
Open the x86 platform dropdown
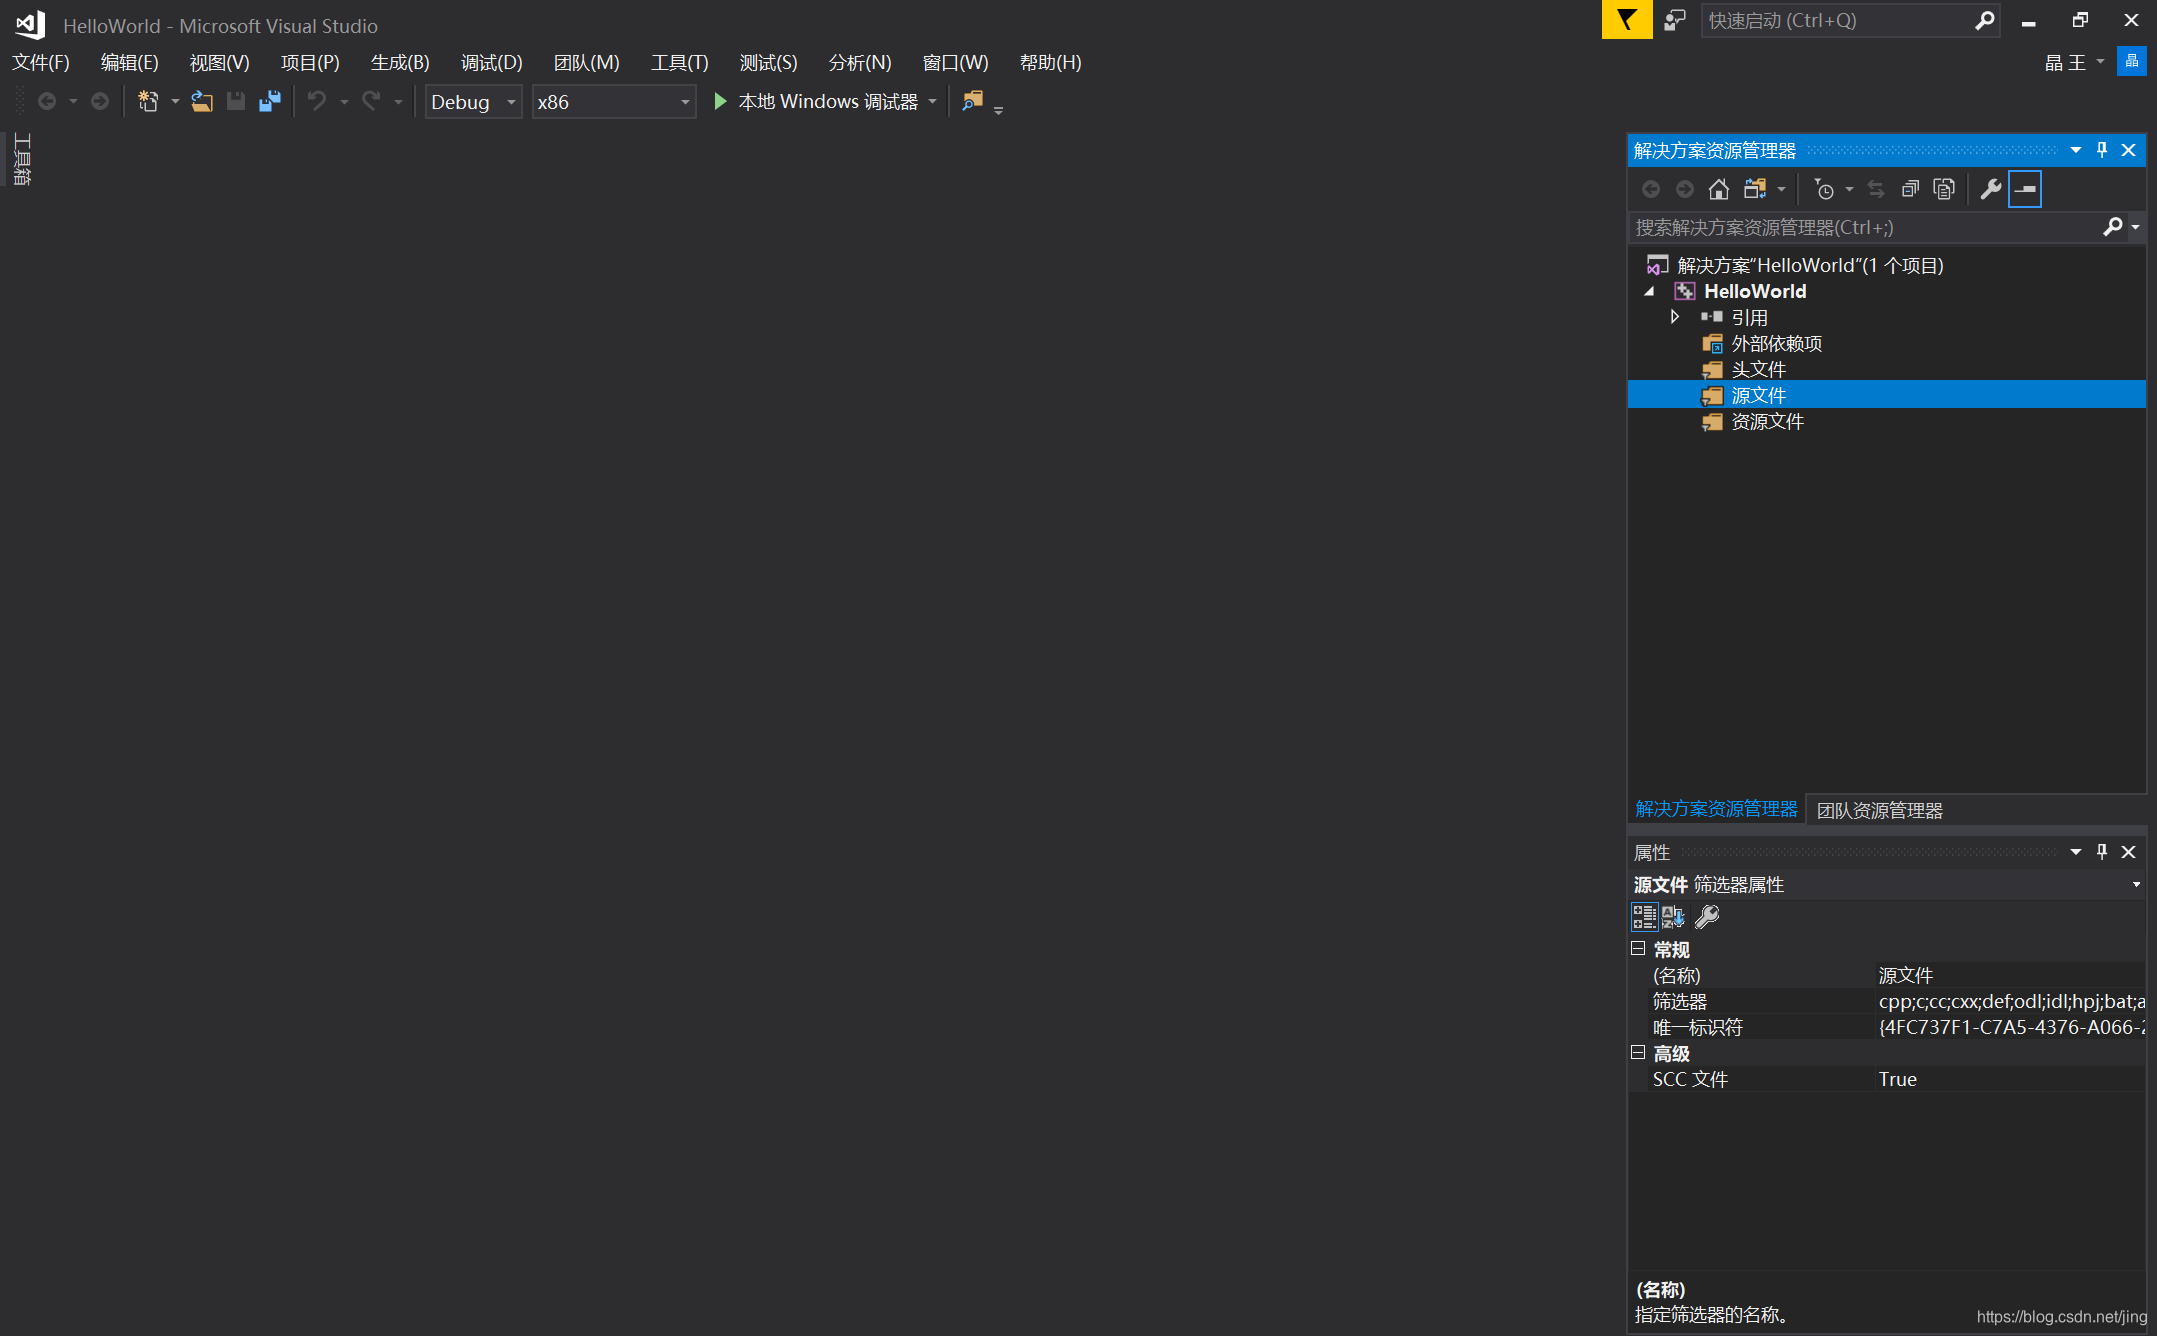(x=685, y=102)
